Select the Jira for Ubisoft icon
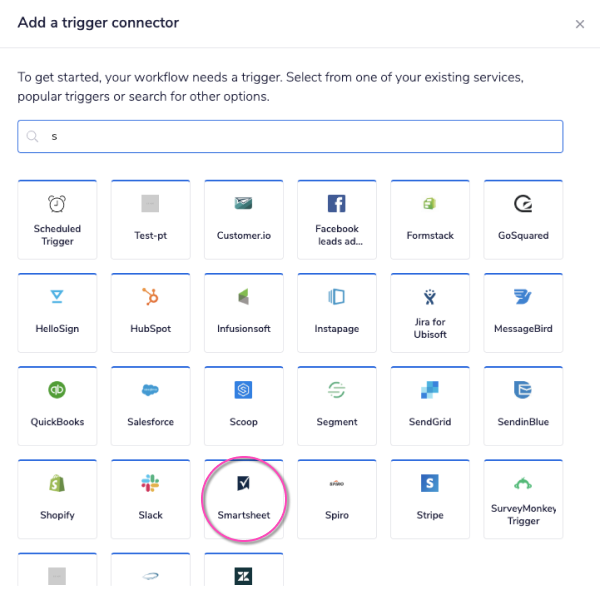Viewport: 600px width, 603px height. [430, 297]
